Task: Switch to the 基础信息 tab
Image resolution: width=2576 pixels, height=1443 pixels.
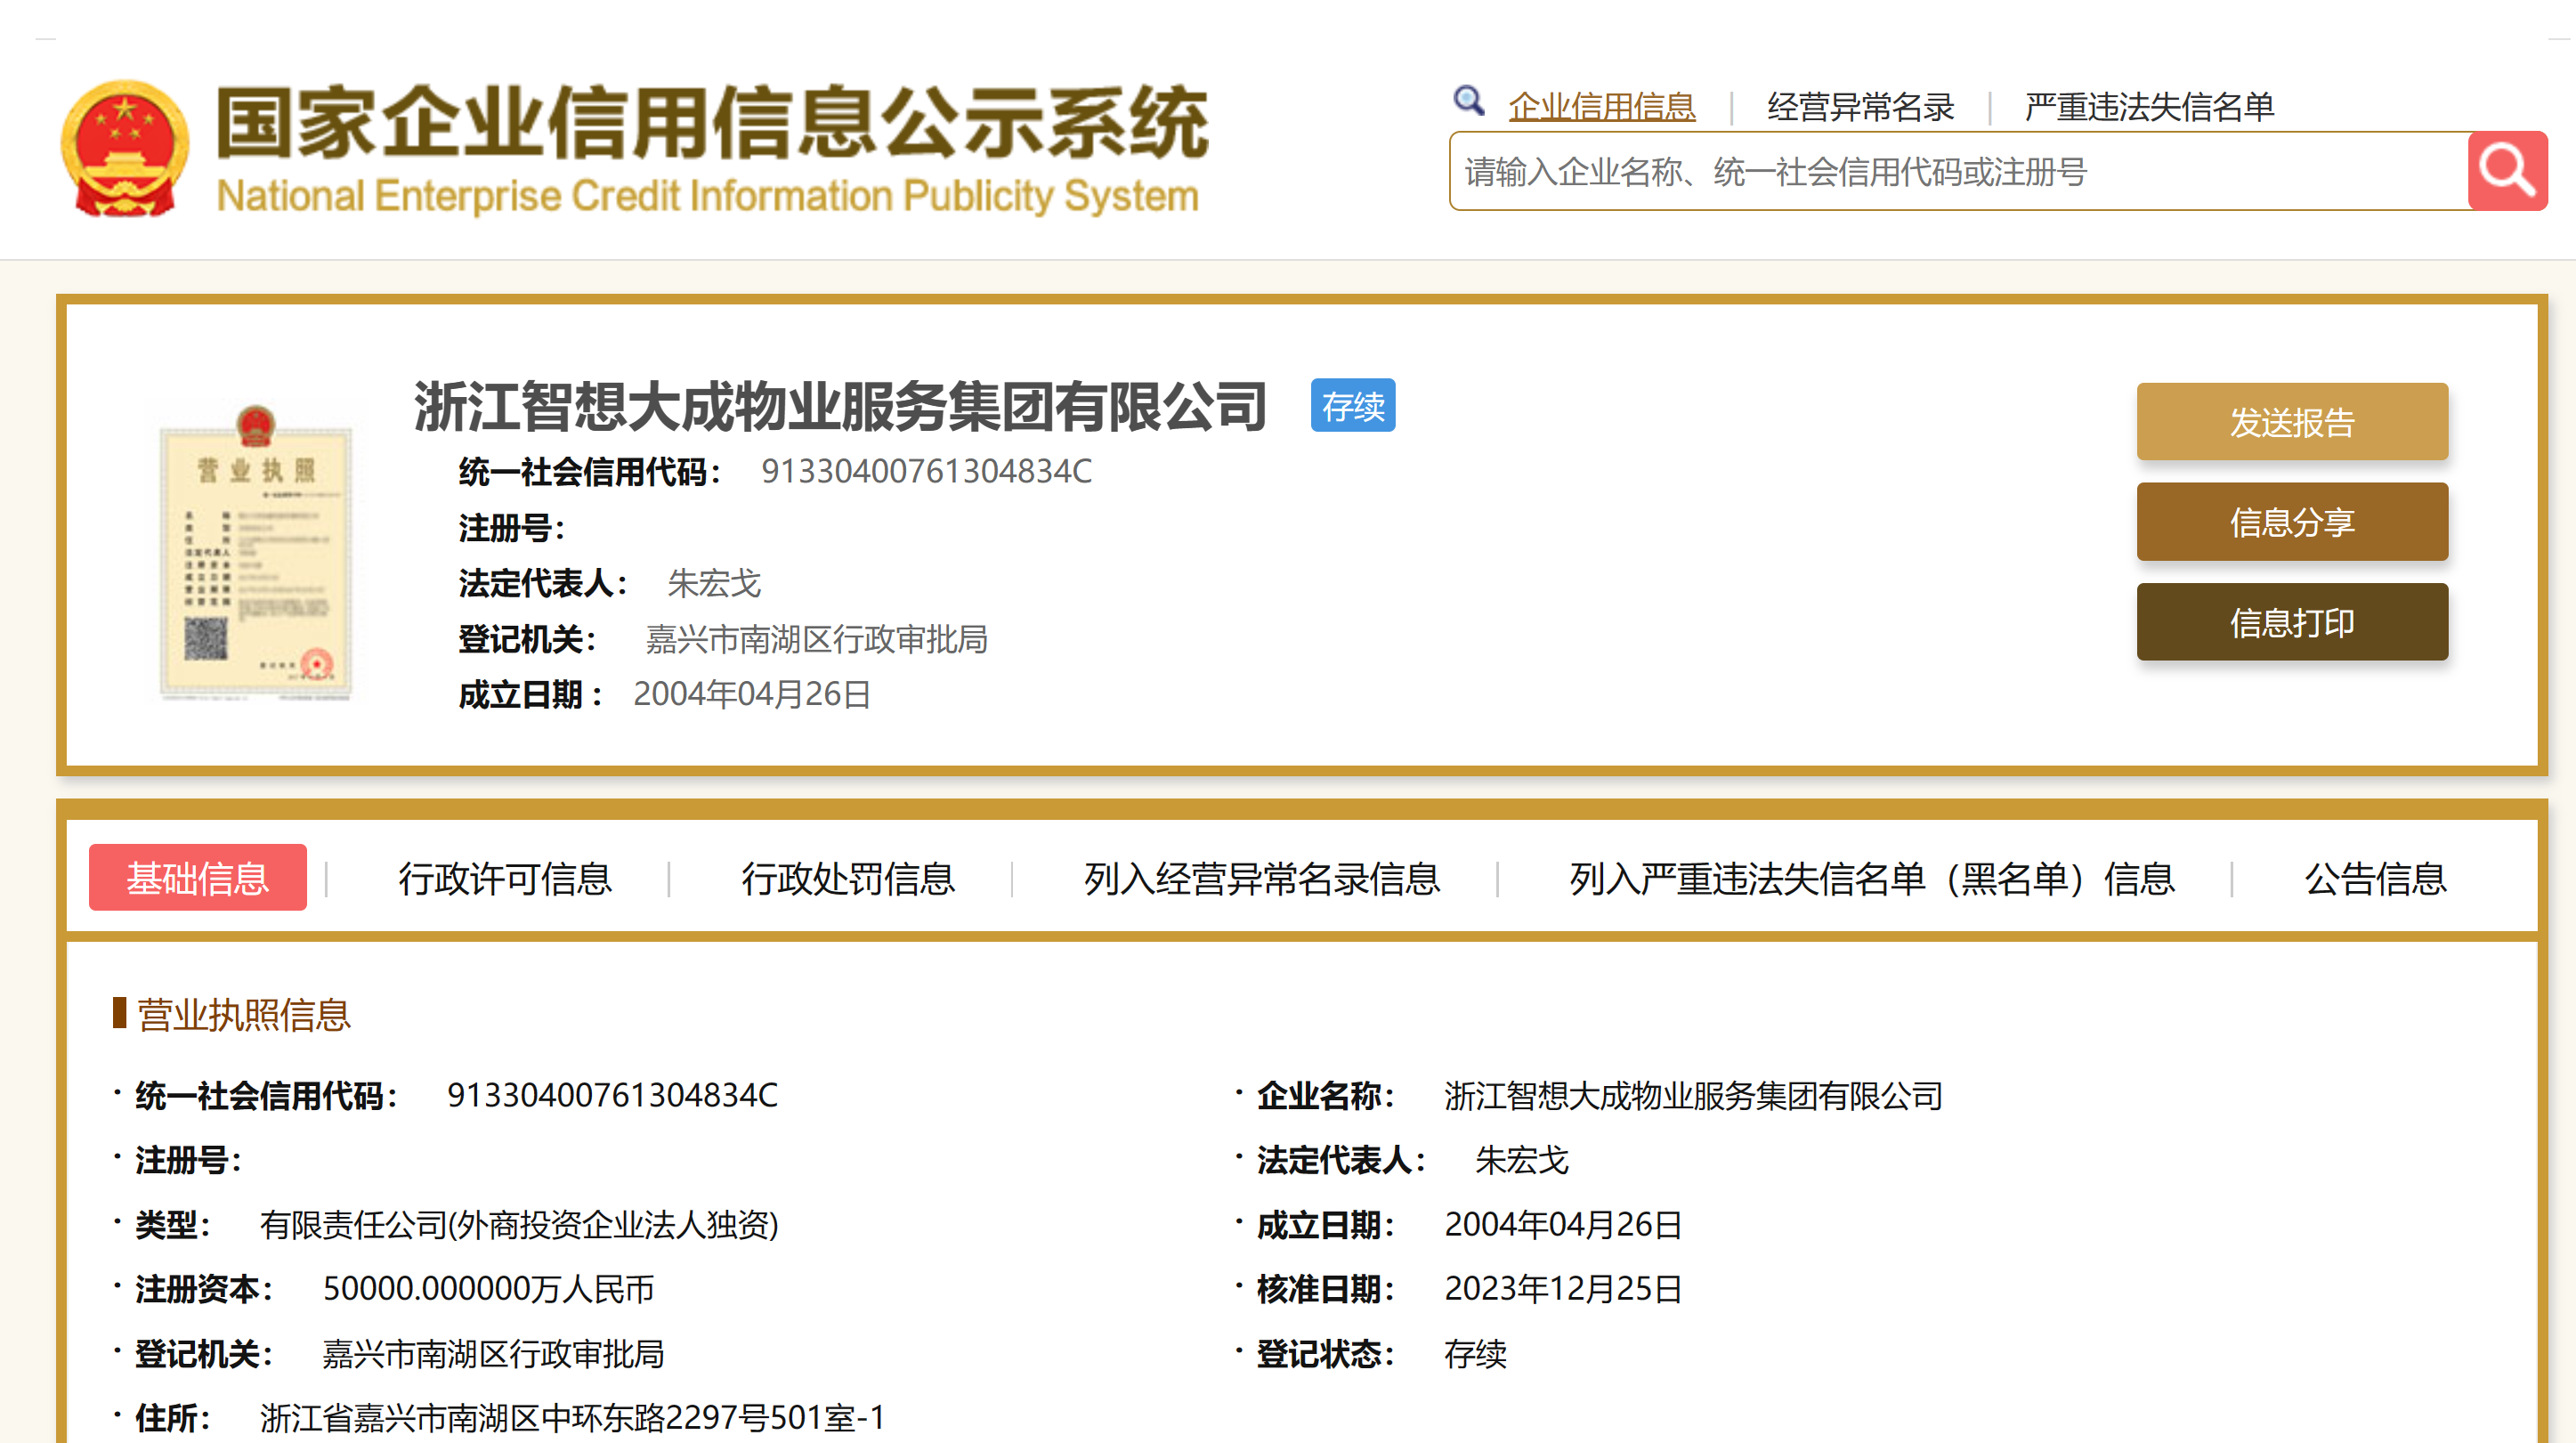Action: [x=198, y=878]
